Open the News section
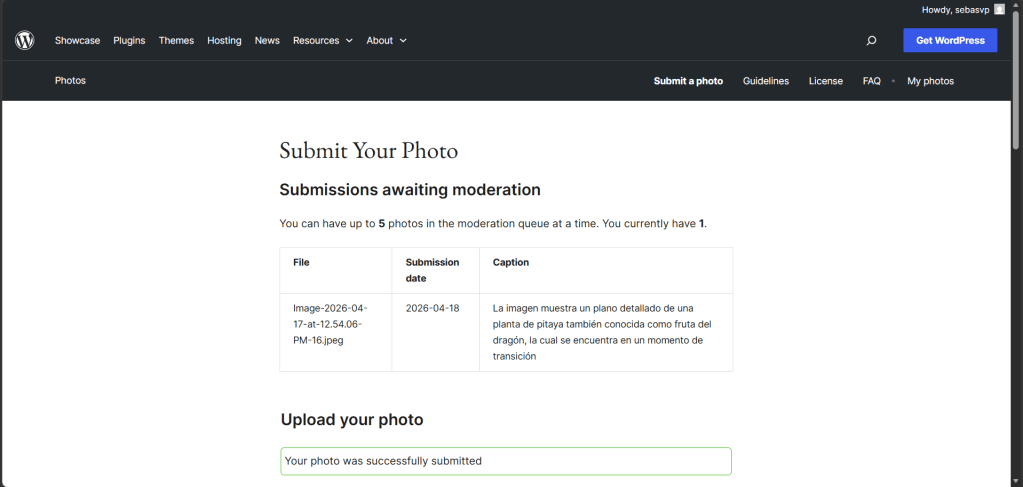The width and height of the screenshot is (1023, 487). (267, 41)
